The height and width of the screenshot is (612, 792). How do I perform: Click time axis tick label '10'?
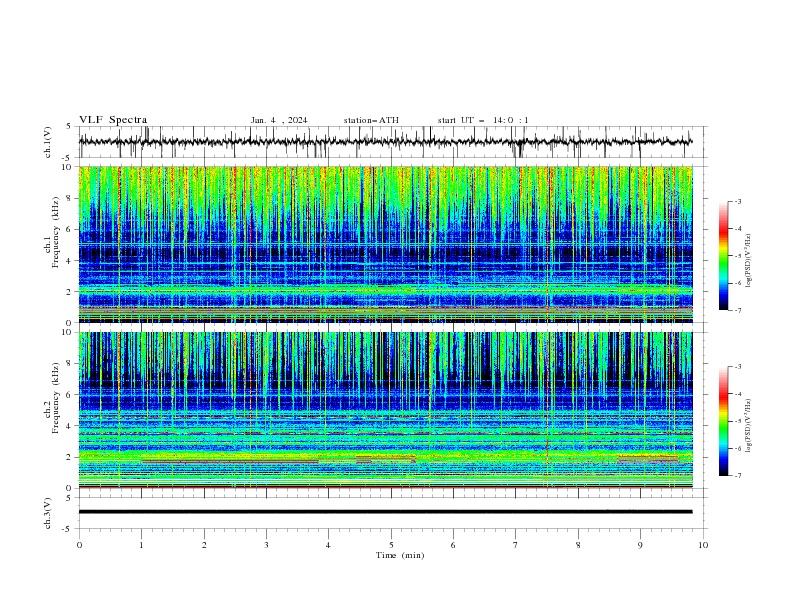point(703,545)
